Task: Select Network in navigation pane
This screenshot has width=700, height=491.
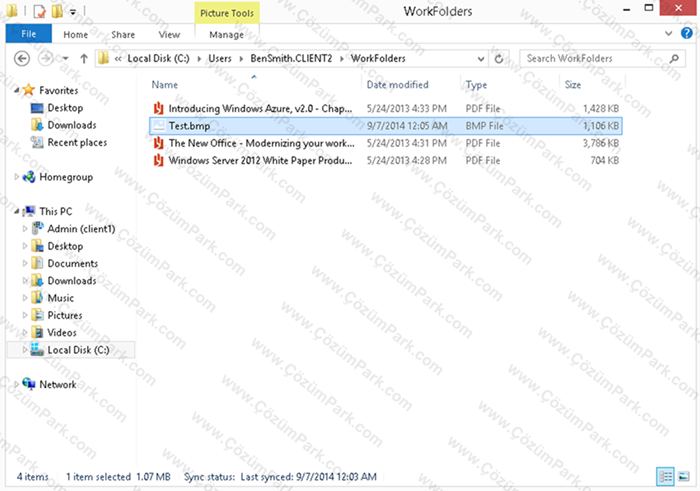Action: 58,384
